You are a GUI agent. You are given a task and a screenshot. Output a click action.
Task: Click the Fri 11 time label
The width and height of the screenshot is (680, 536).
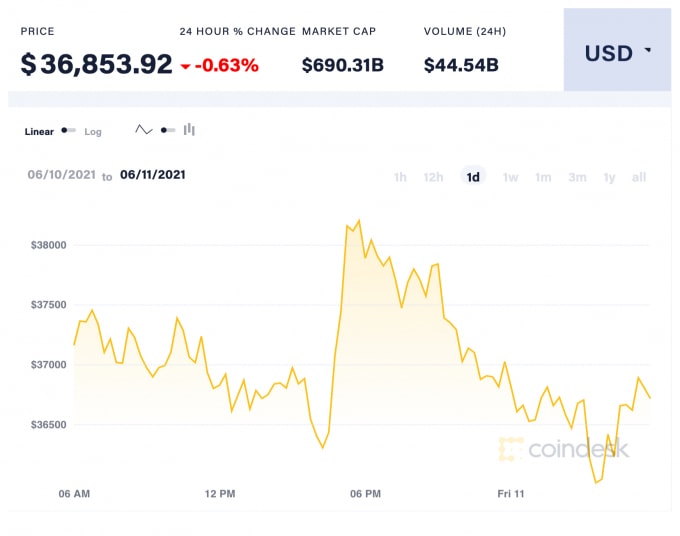[x=511, y=494]
